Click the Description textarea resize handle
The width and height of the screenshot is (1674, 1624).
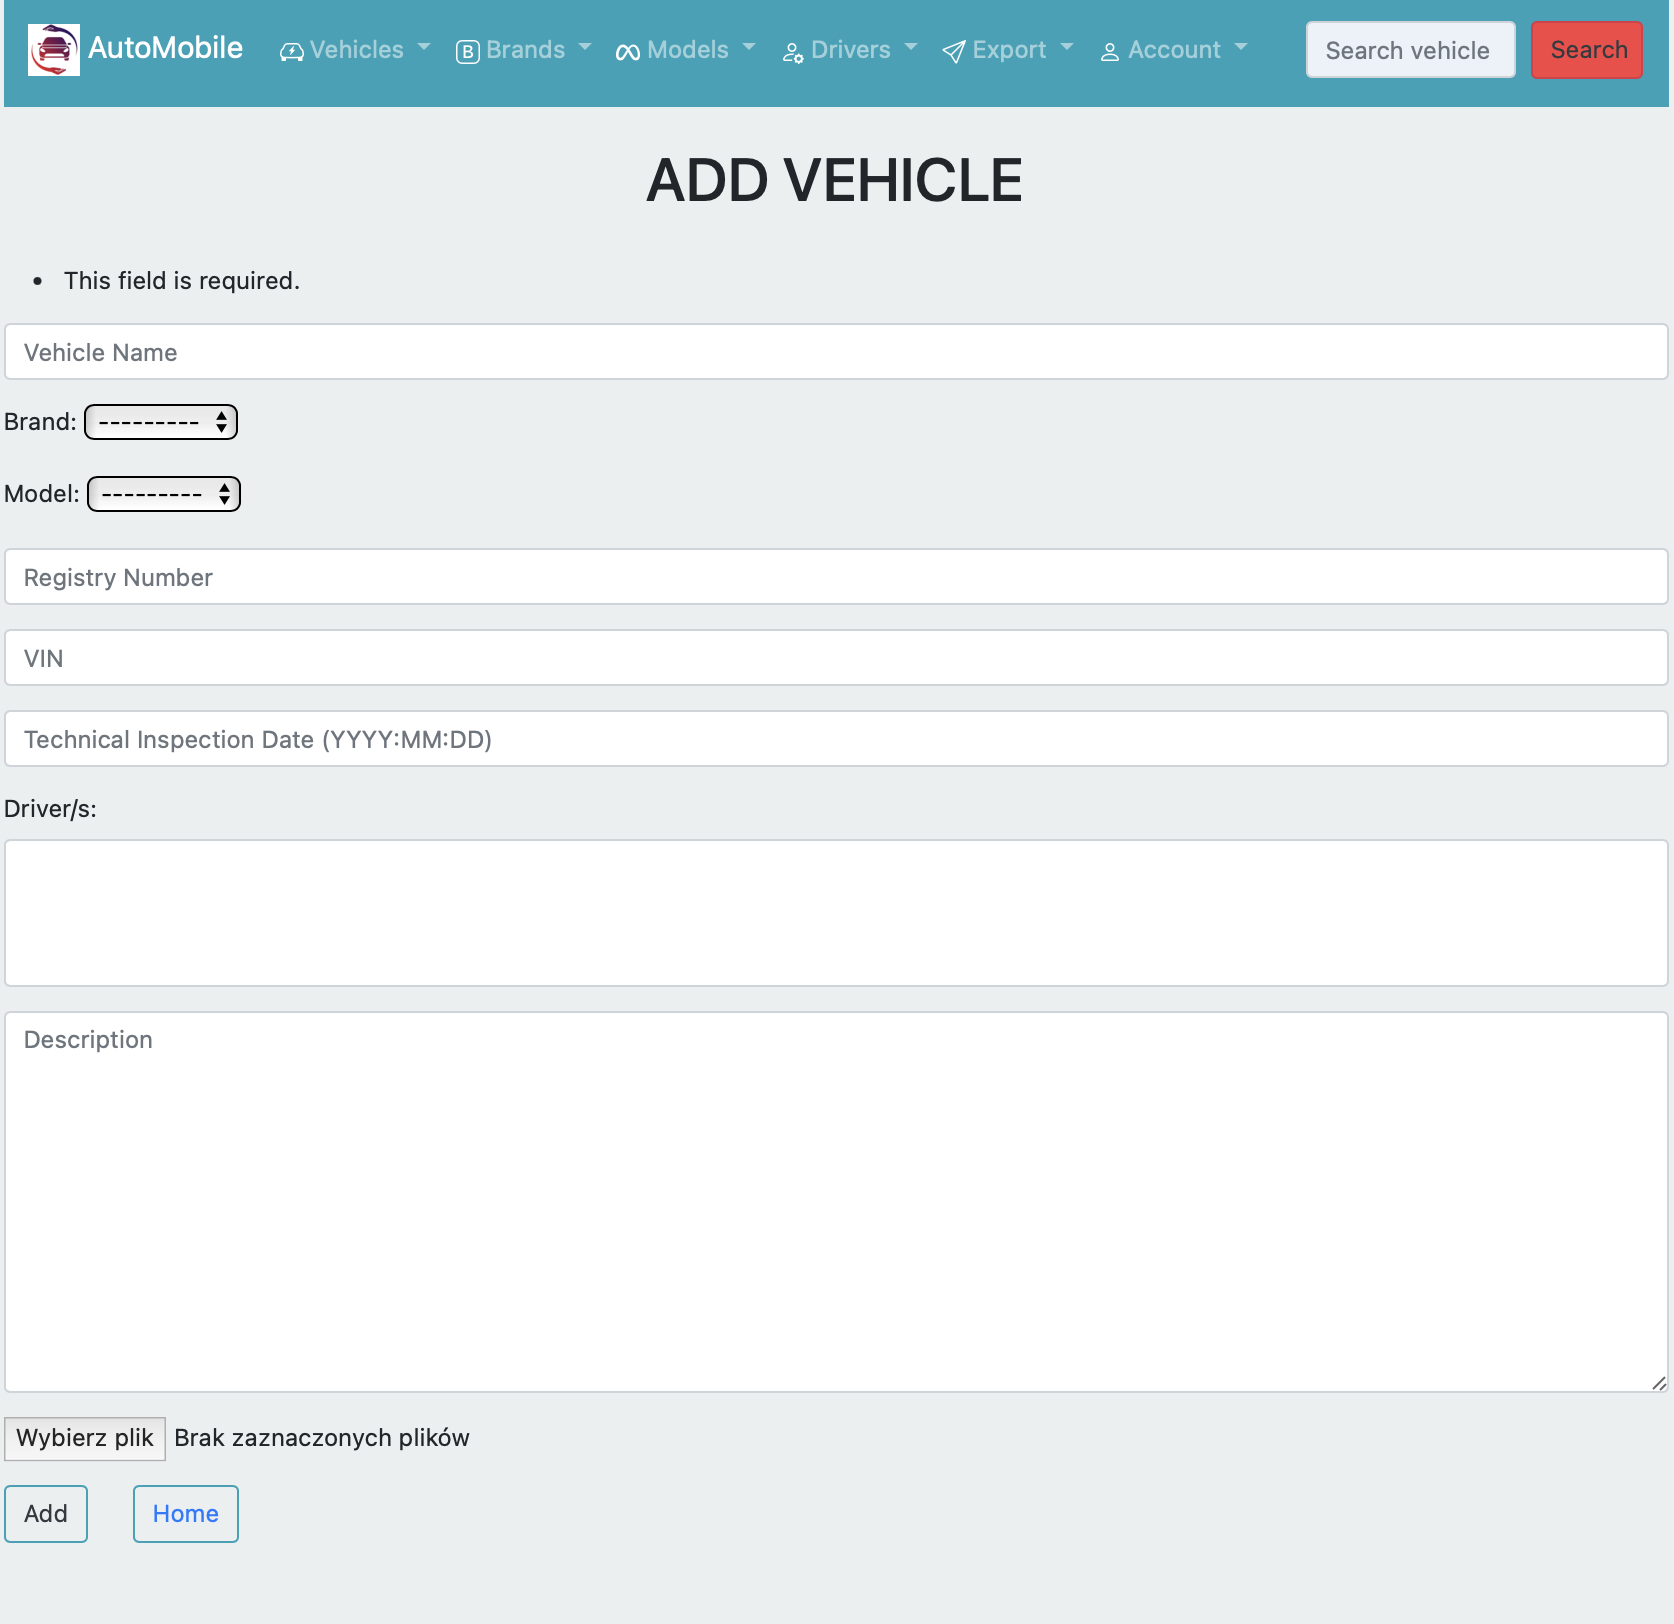pyautogui.click(x=1659, y=1383)
